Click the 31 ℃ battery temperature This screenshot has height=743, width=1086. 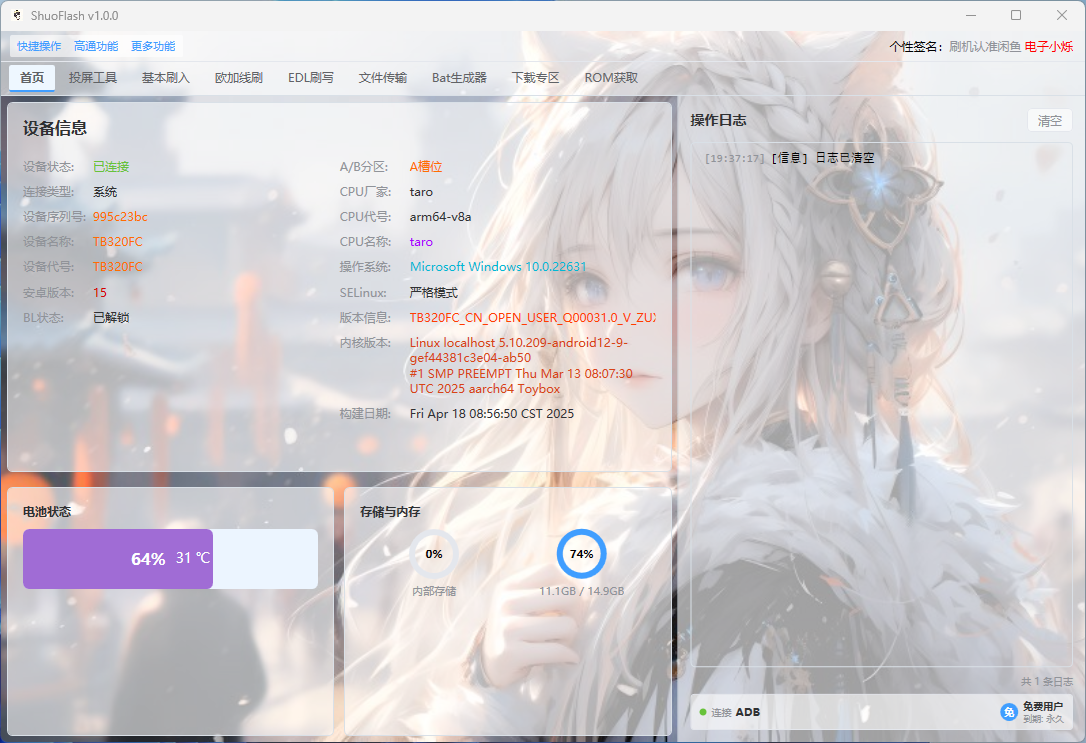pos(193,558)
